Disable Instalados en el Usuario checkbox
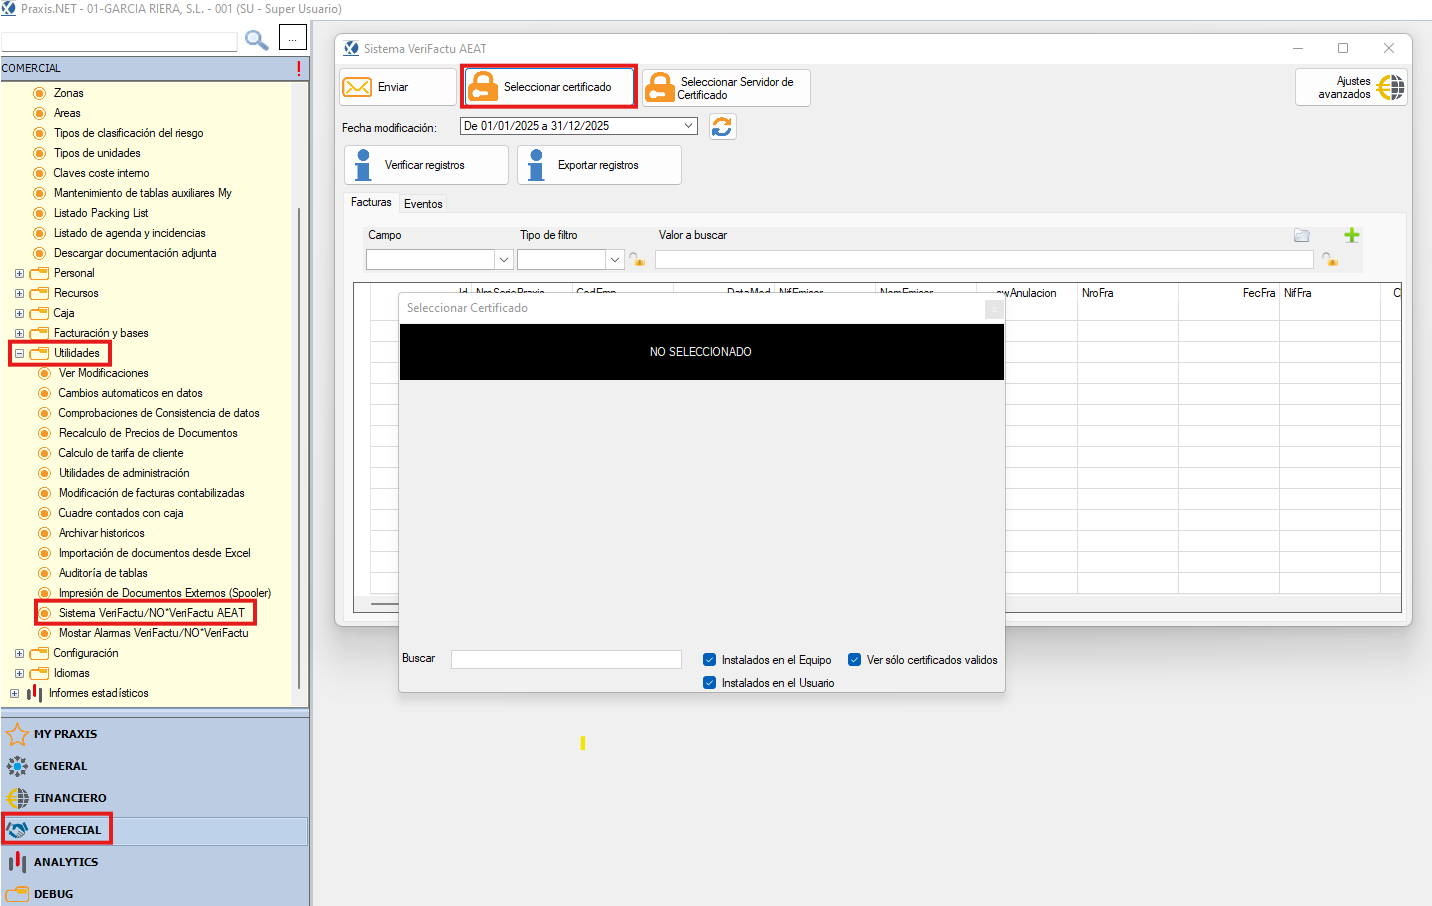 tap(710, 683)
